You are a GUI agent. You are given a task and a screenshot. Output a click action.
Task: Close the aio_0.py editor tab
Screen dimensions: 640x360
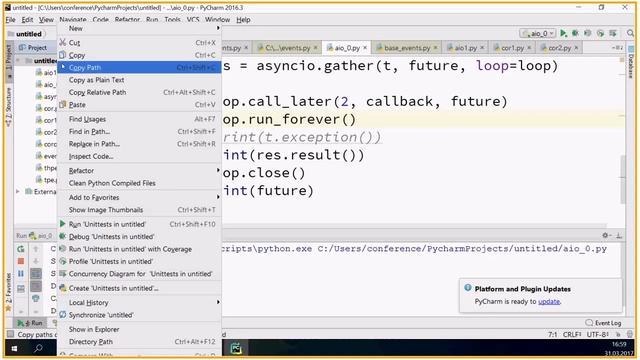pyautogui.click(x=365, y=48)
